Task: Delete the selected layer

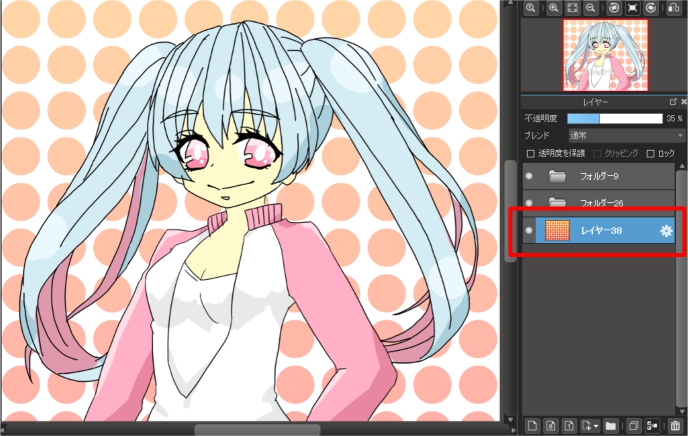Action: tap(675, 425)
